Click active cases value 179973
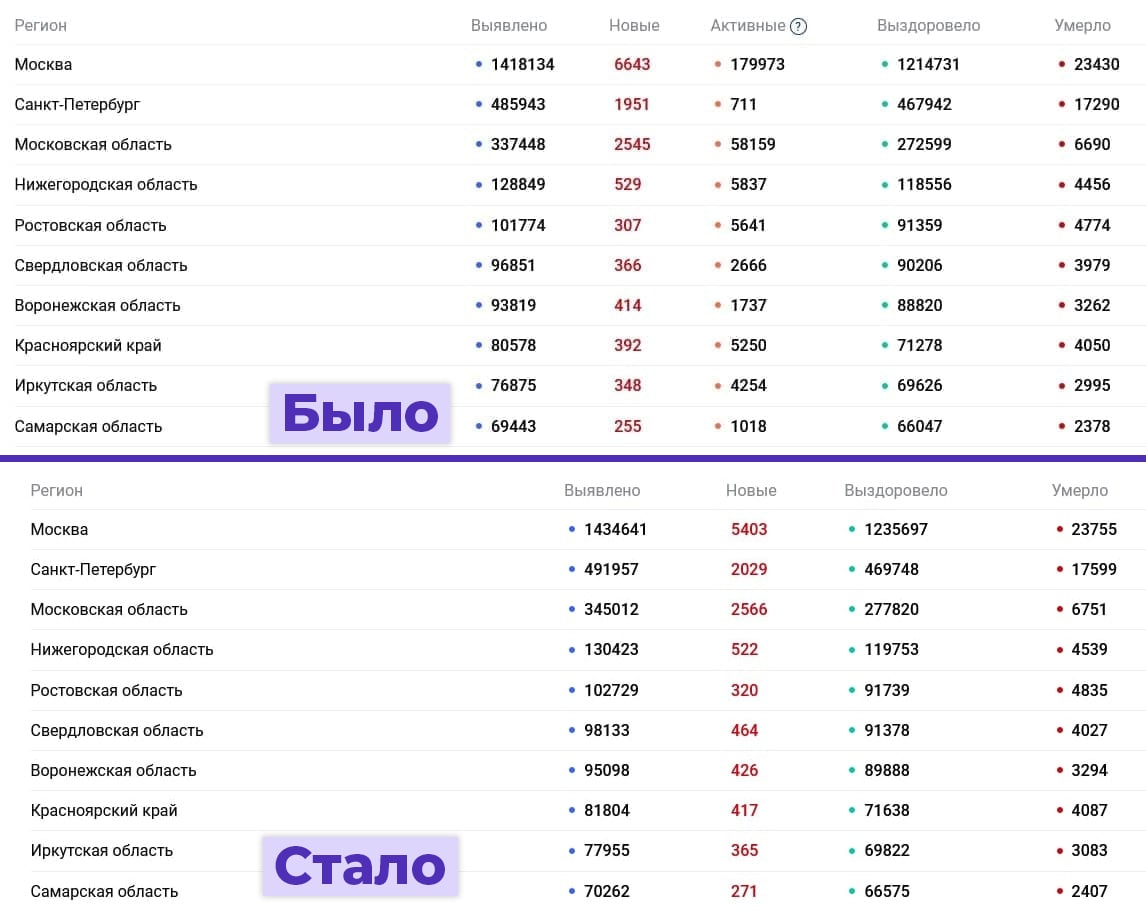This screenshot has width=1146, height=911. click(757, 64)
